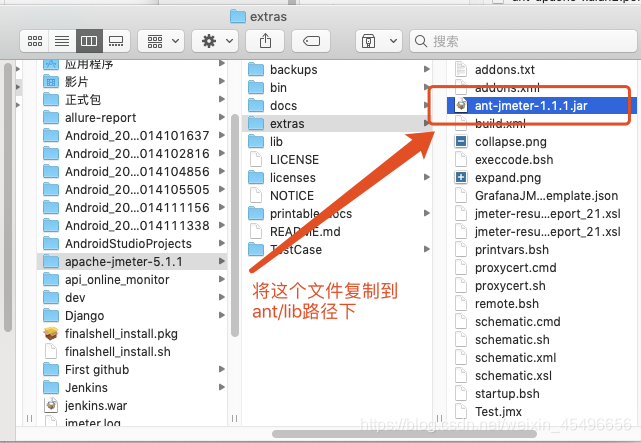641x443 pixels.
Task: Select the lib folder
Action: click(x=337, y=141)
